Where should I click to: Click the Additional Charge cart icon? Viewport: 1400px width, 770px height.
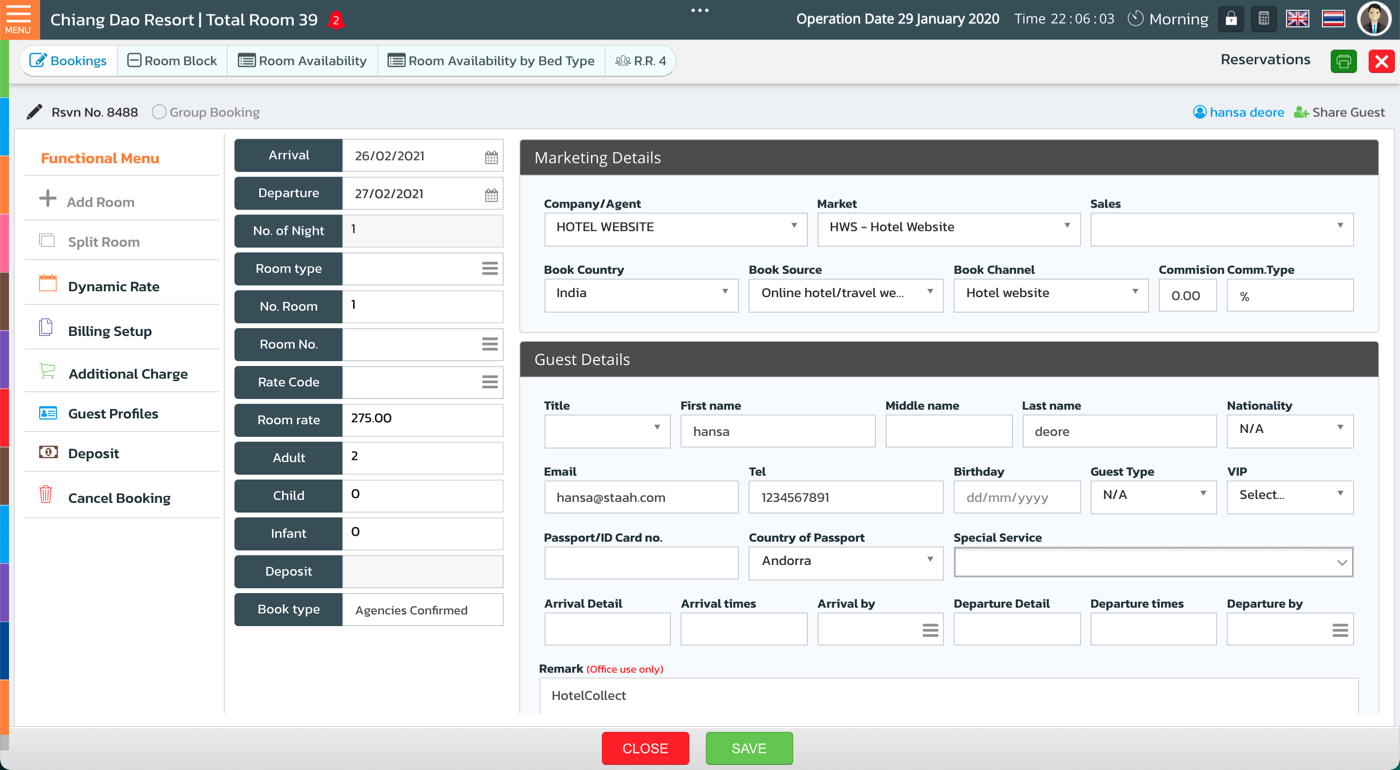47,371
